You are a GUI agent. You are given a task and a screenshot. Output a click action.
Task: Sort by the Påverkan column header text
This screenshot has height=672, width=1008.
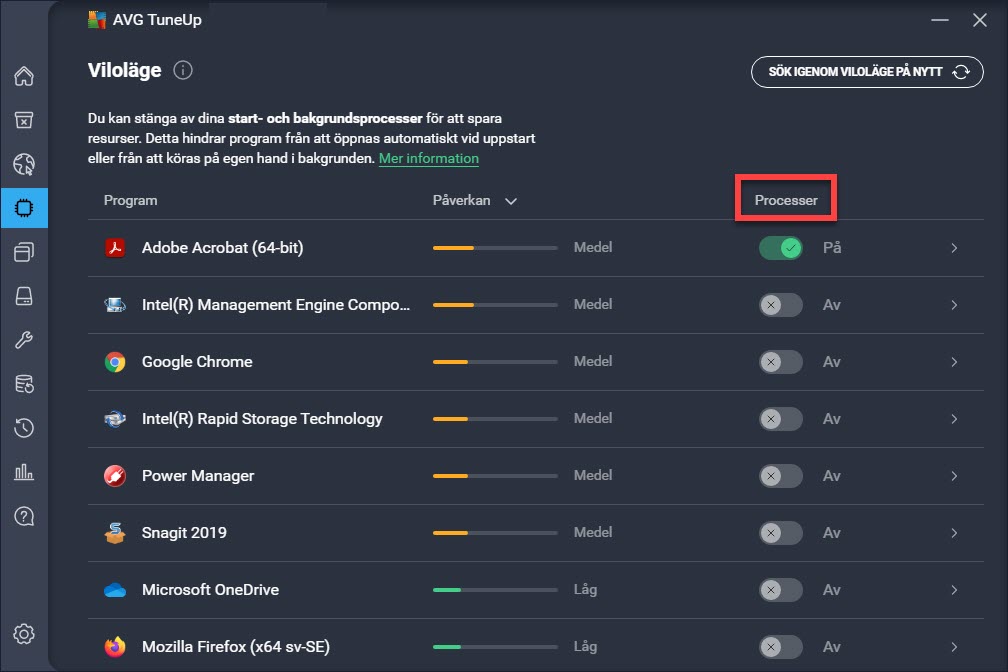point(462,201)
